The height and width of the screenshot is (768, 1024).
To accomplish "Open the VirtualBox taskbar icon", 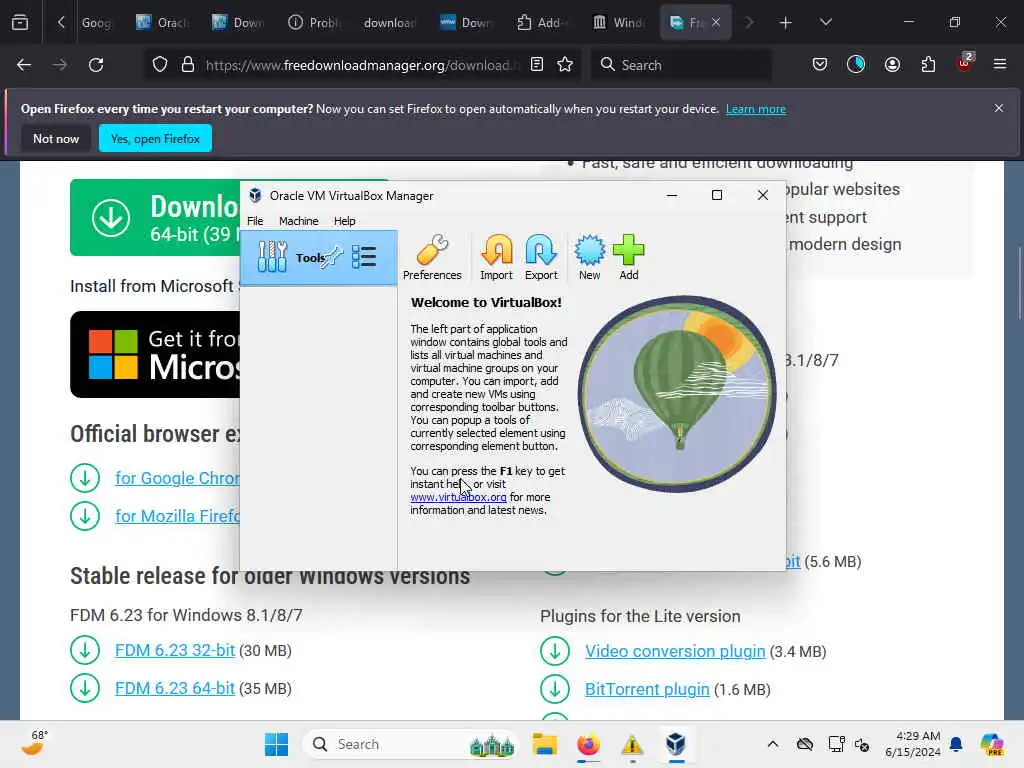I will (676, 744).
